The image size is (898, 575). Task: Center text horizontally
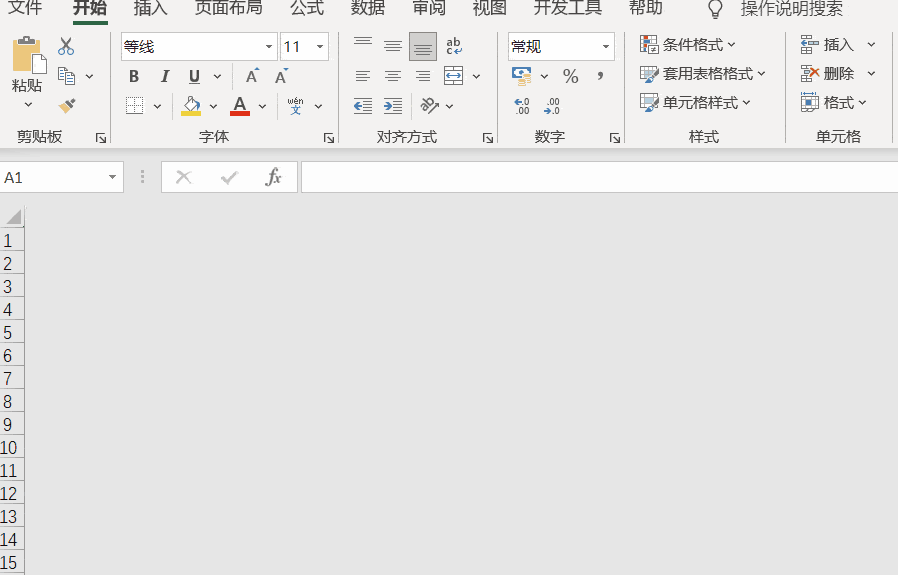tap(393, 76)
